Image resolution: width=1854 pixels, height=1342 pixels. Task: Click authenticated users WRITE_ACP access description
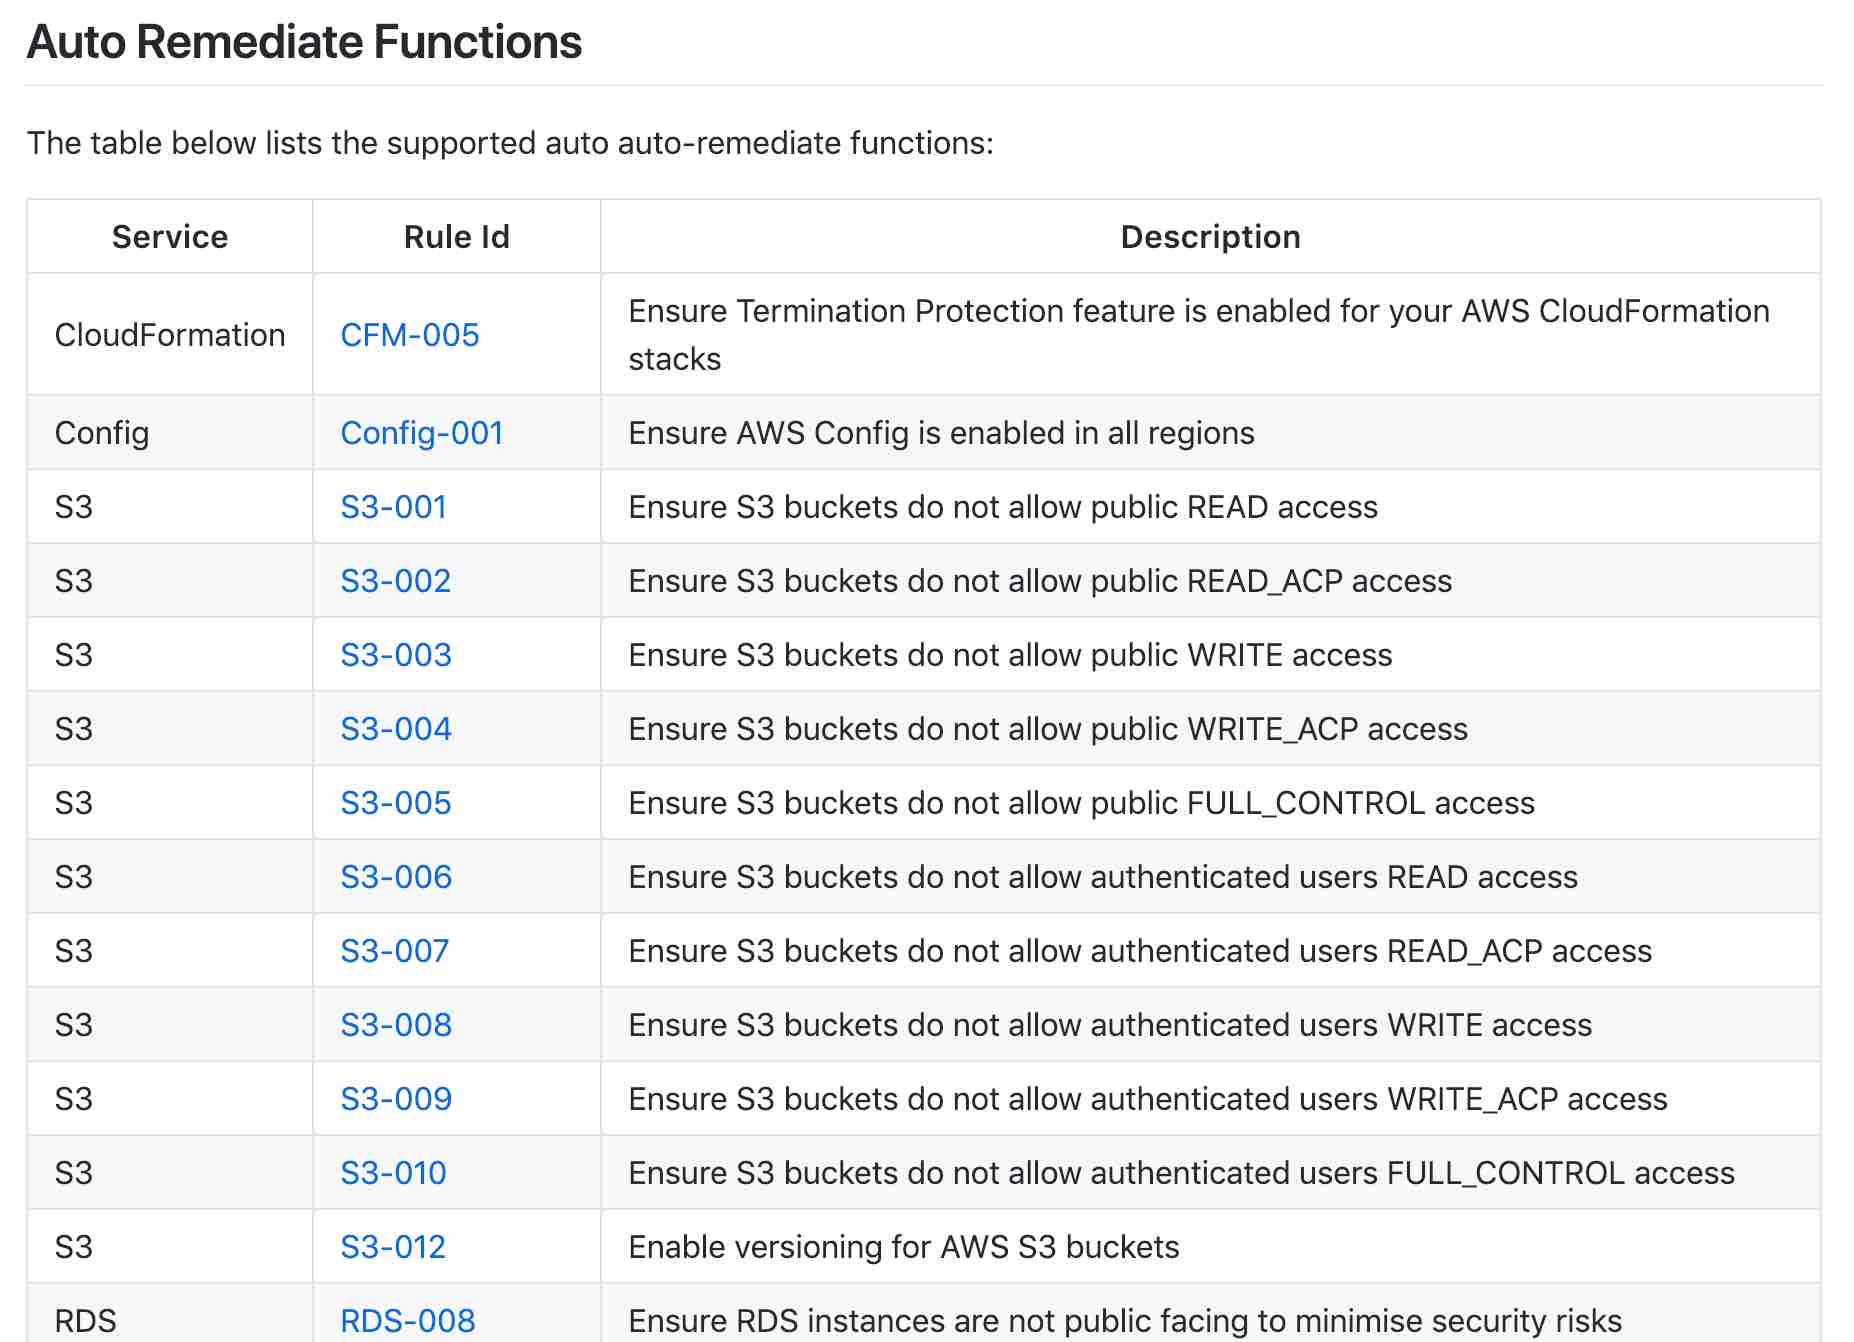click(1148, 1099)
